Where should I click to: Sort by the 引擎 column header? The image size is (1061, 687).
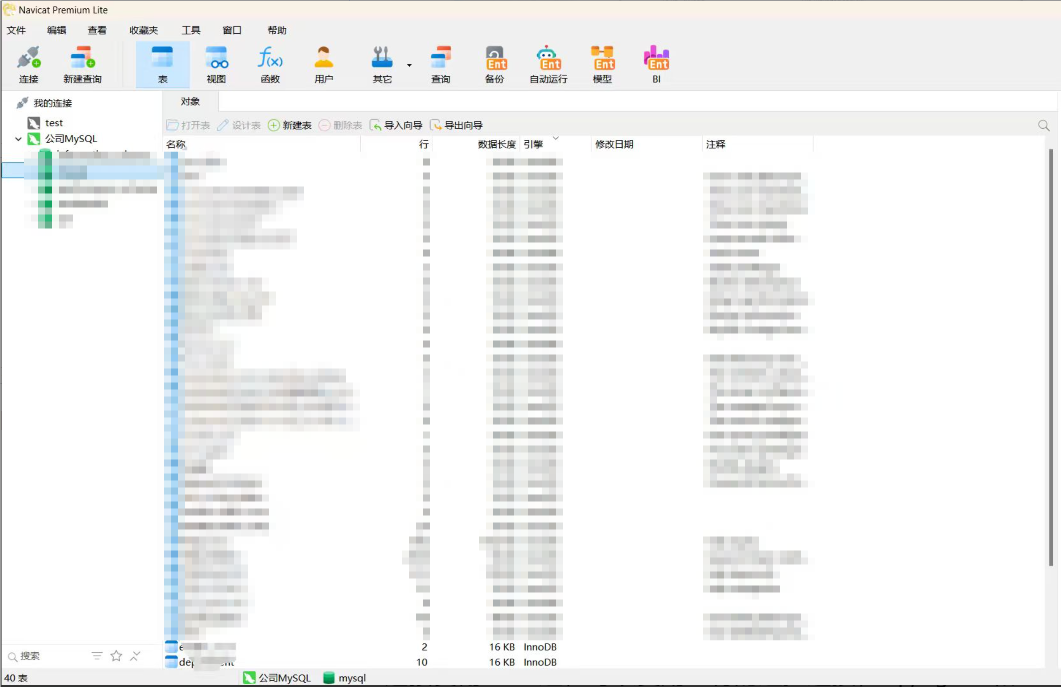pyautogui.click(x=555, y=144)
